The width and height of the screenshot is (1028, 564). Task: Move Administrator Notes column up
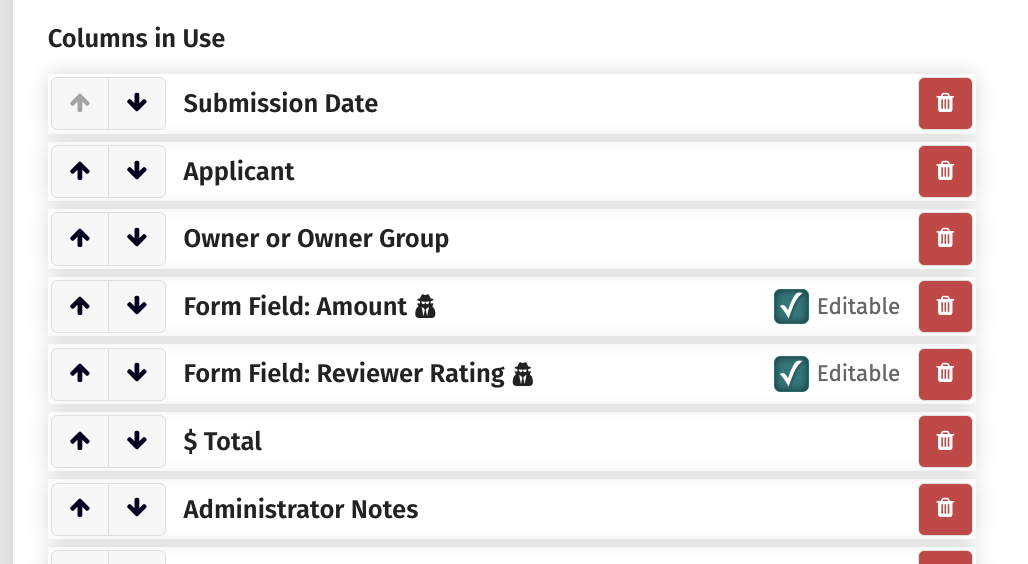(80, 509)
